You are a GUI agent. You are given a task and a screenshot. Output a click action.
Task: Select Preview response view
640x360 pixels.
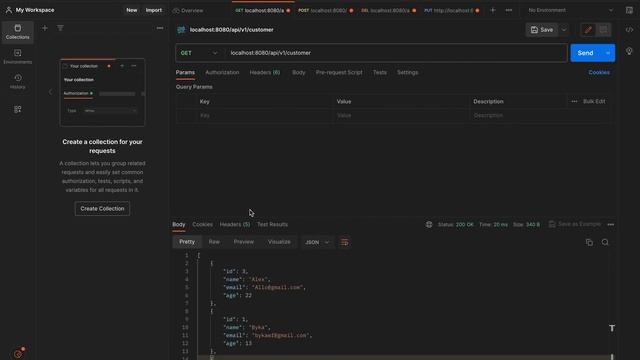pos(243,242)
